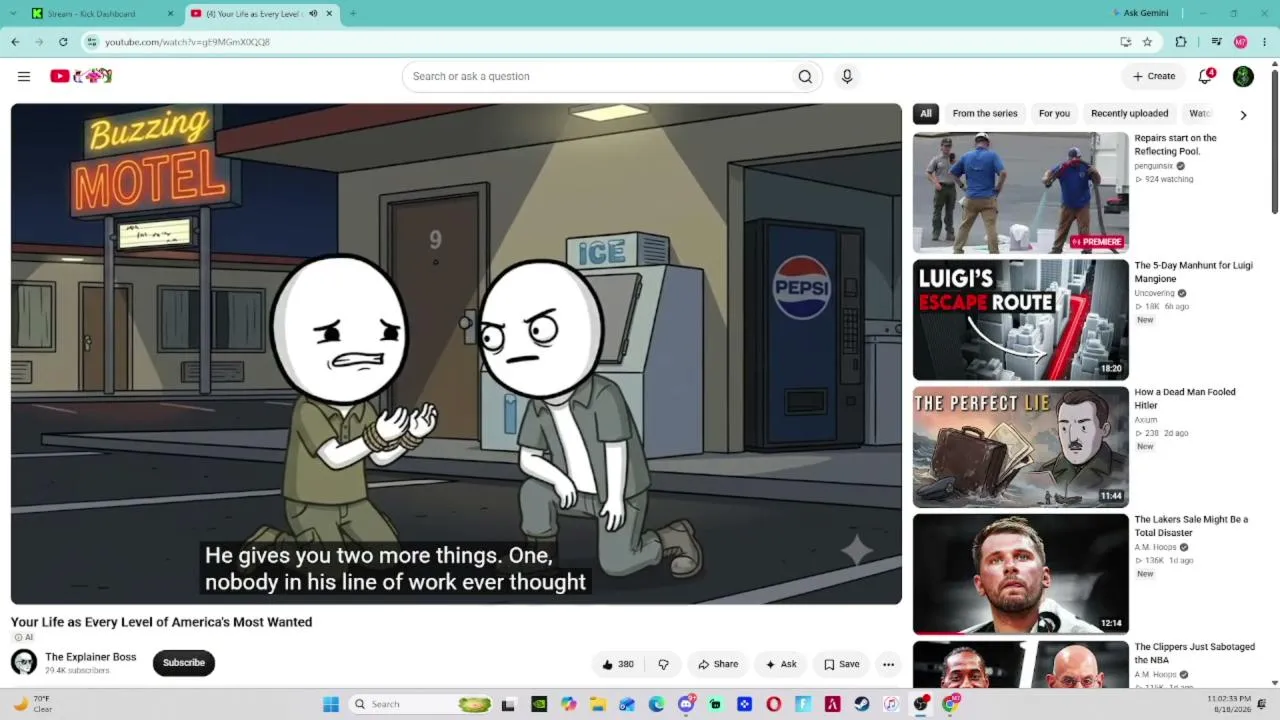Open Chrome extensions puzzle icon
Screen dimensions: 1280x720
[x=1181, y=42]
